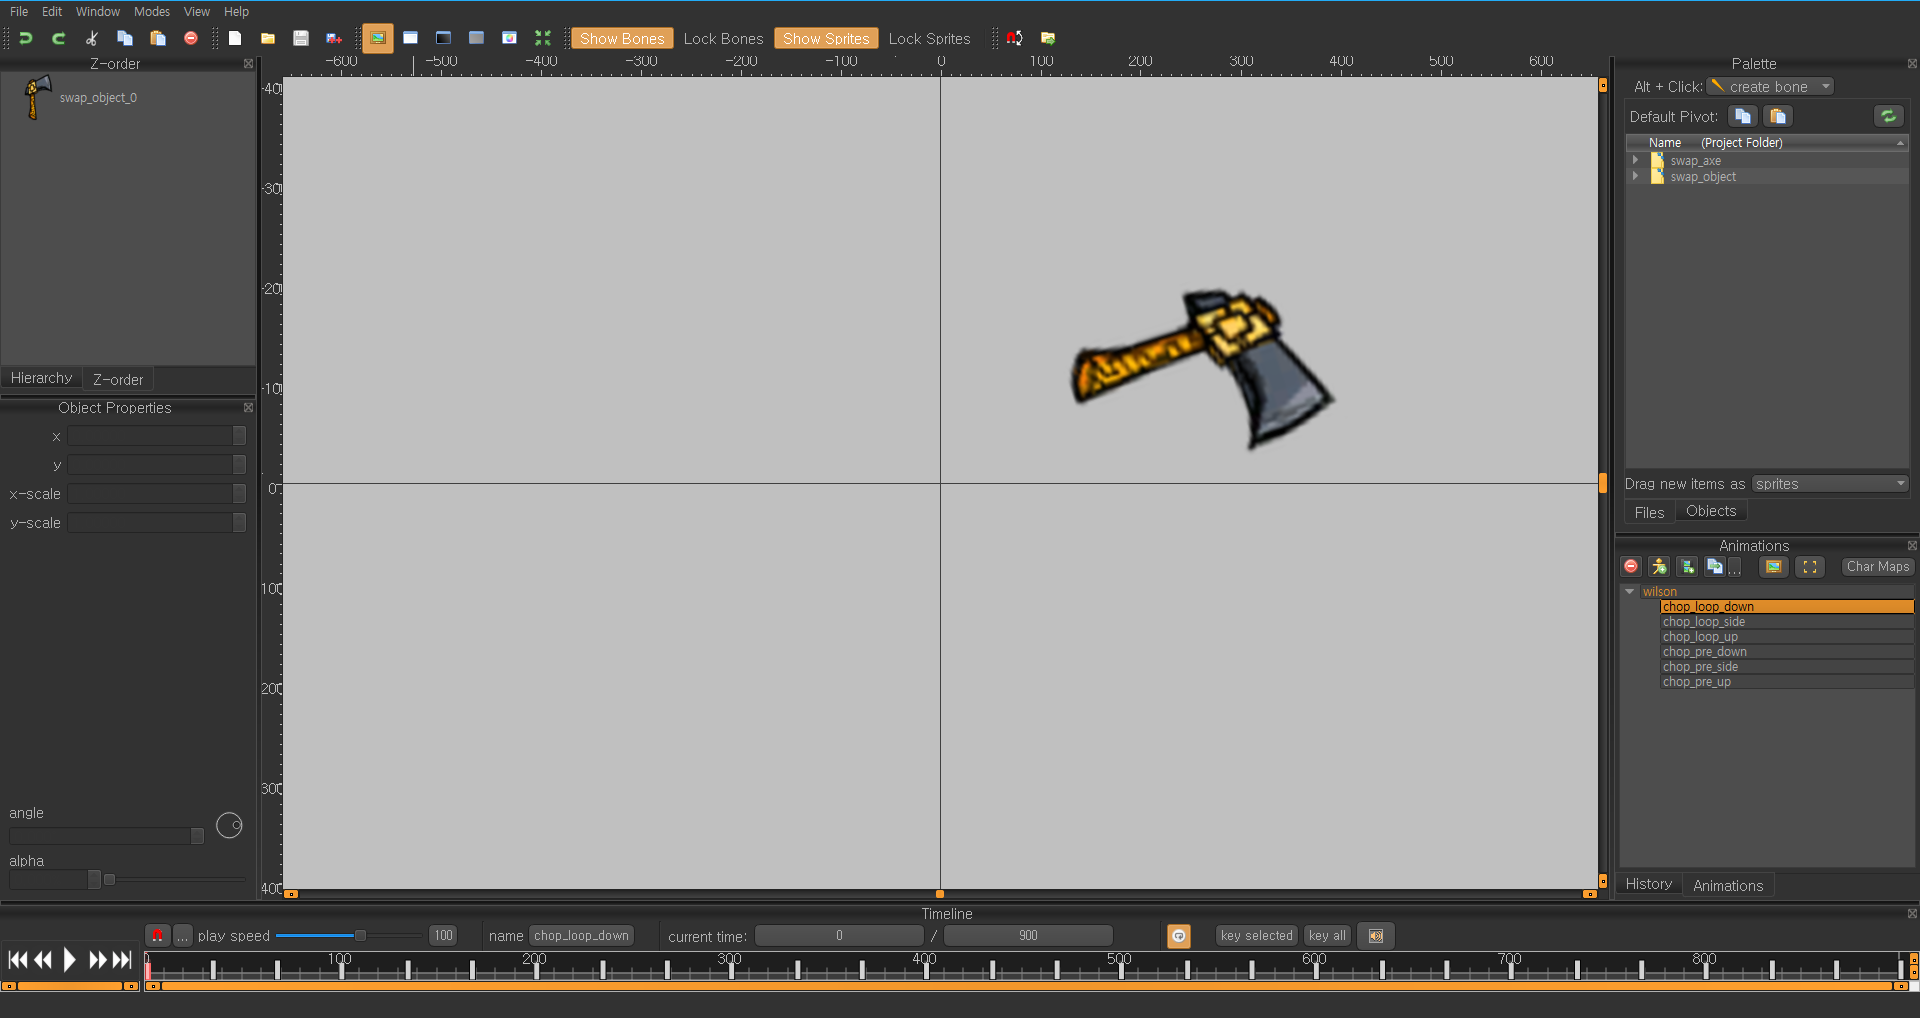Click the scissors cut icon
The height and width of the screenshot is (1018, 1920).
point(92,38)
